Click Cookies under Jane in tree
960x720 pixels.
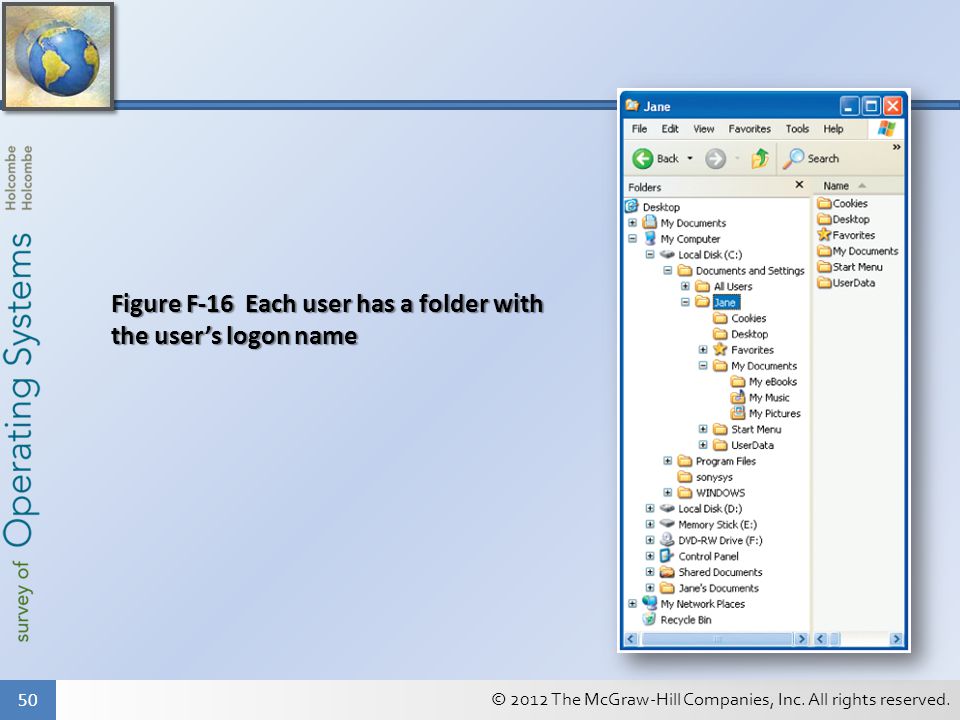pyautogui.click(x=749, y=318)
